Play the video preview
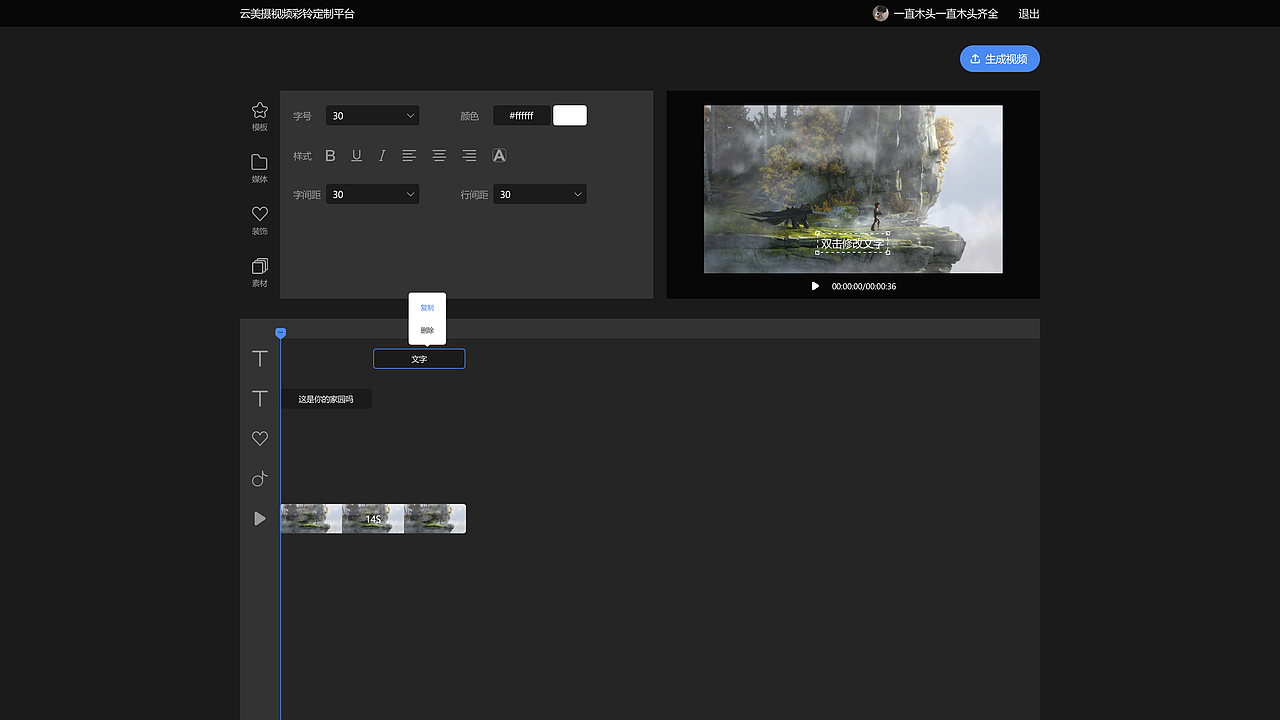This screenshot has width=1280, height=720. 815,286
